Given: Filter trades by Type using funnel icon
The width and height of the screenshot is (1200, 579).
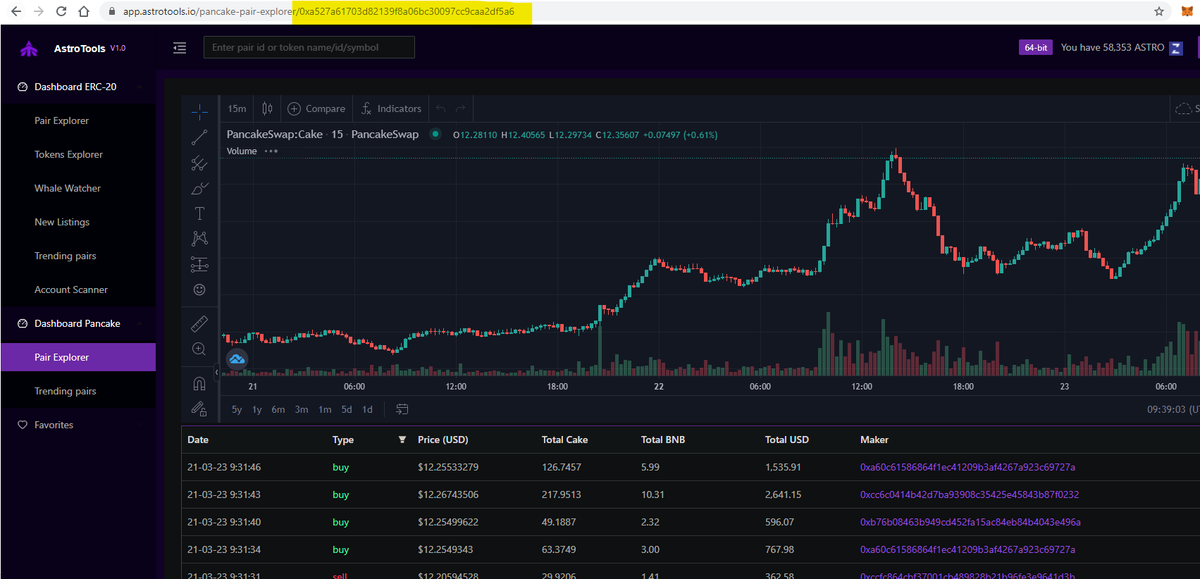Looking at the screenshot, I should click(x=403, y=439).
